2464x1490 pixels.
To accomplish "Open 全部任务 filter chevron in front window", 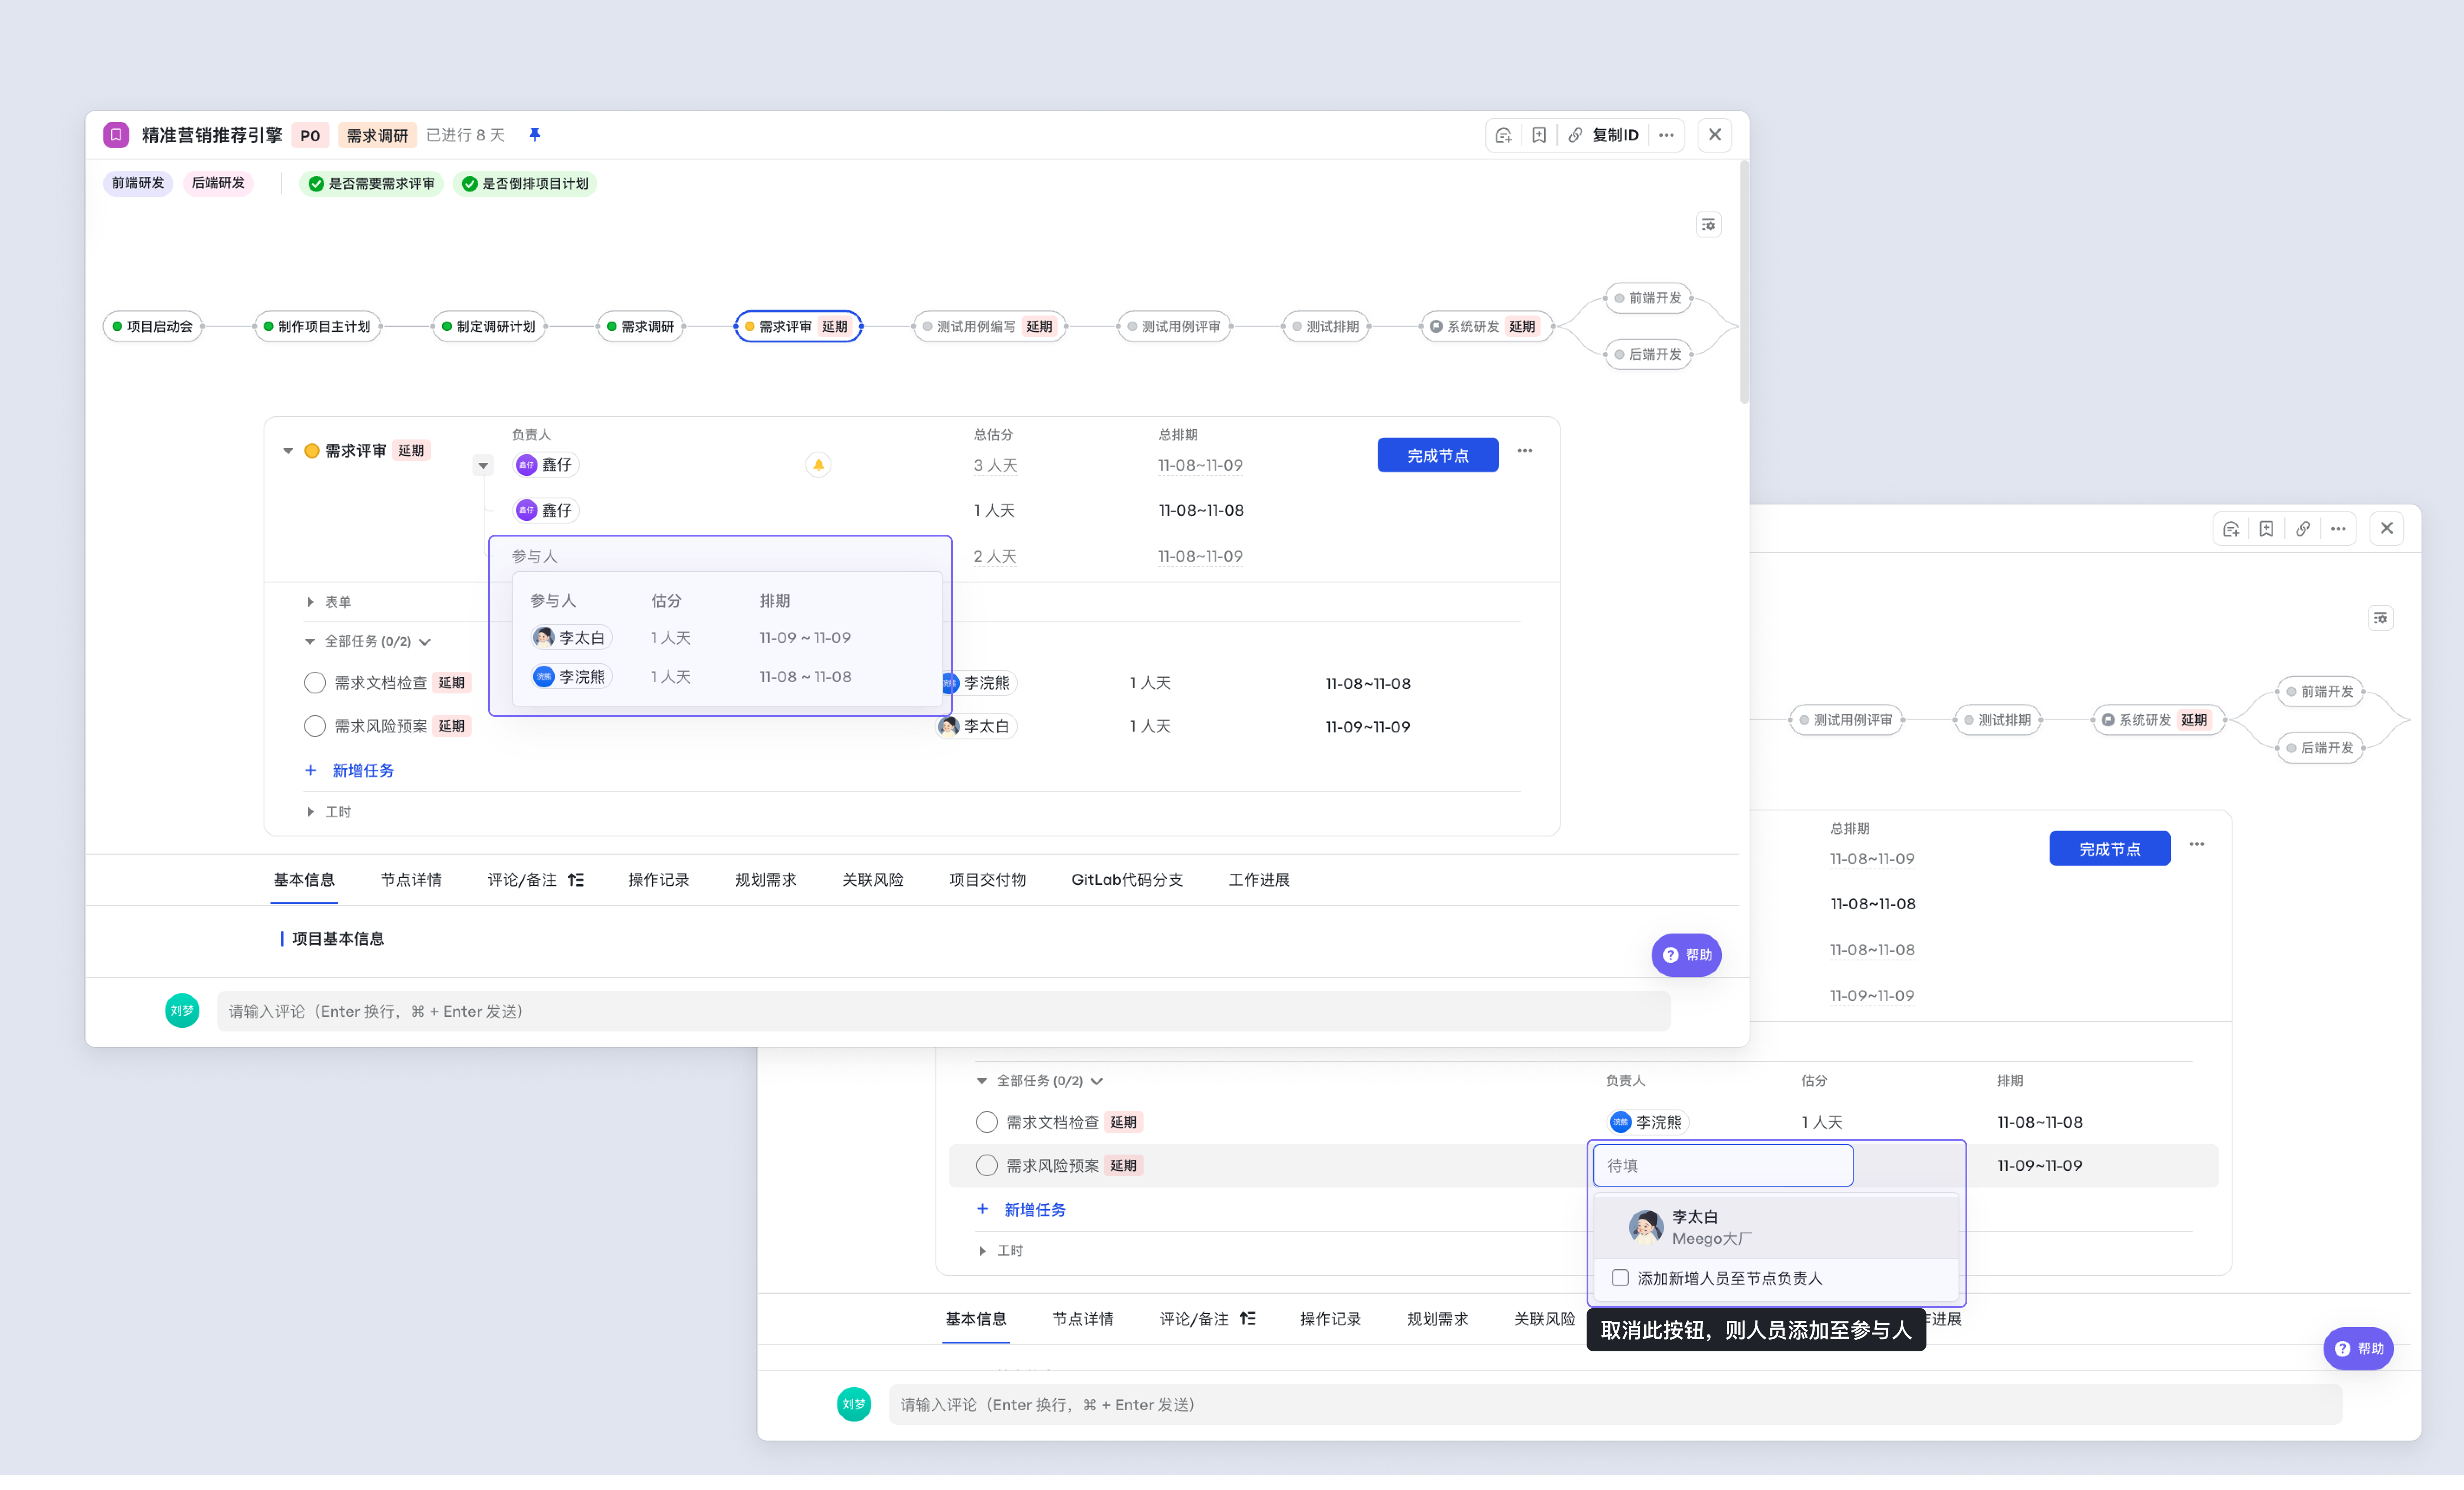I will pyautogui.click(x=425, y=642).
